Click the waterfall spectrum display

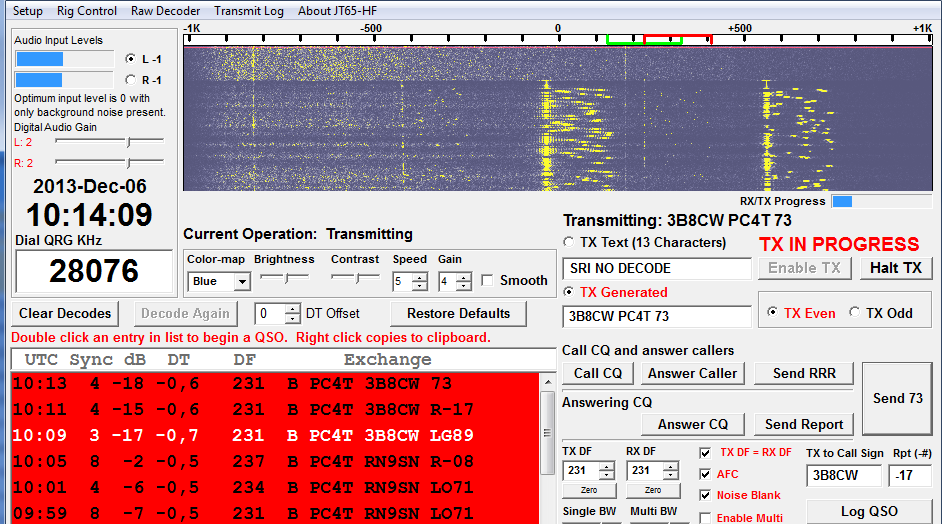tap(558, 119)
